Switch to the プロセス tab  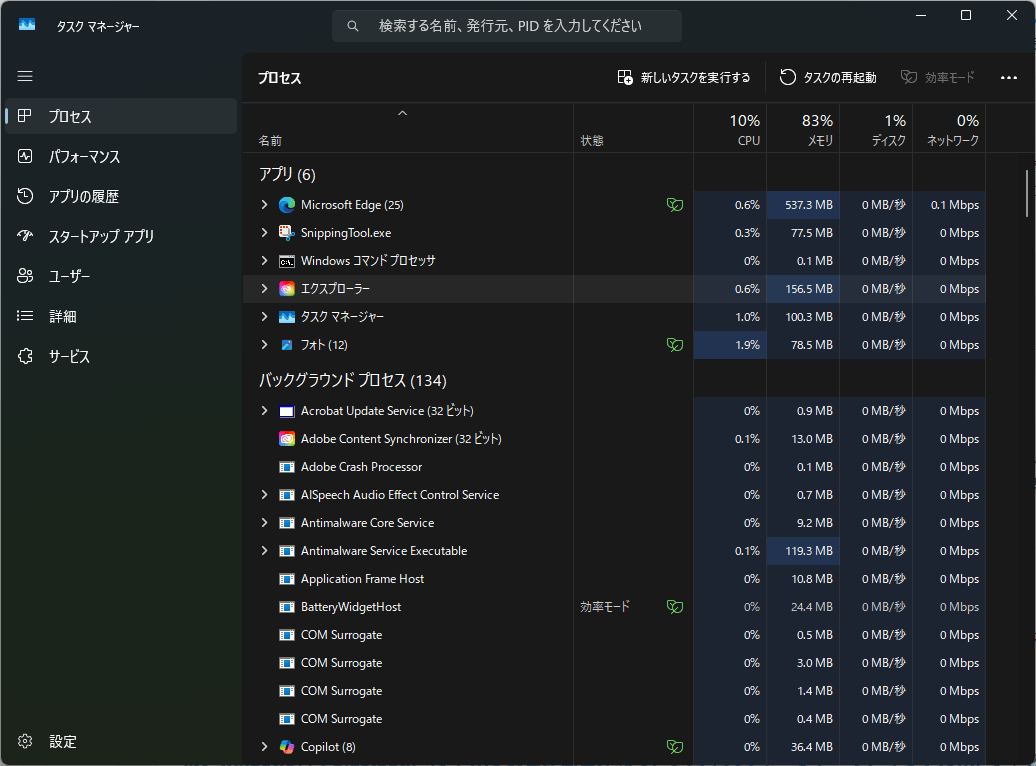121,116
